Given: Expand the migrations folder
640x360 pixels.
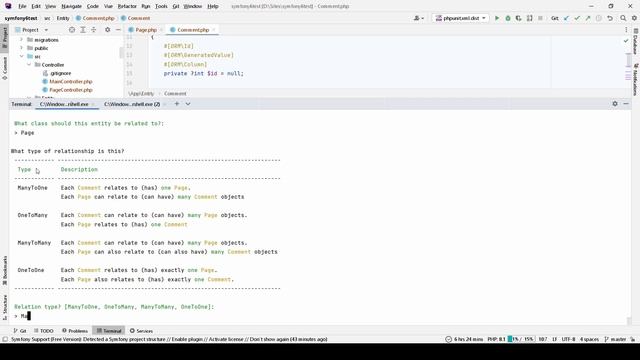Looking at the screenshot, I should tap(21, 40).
